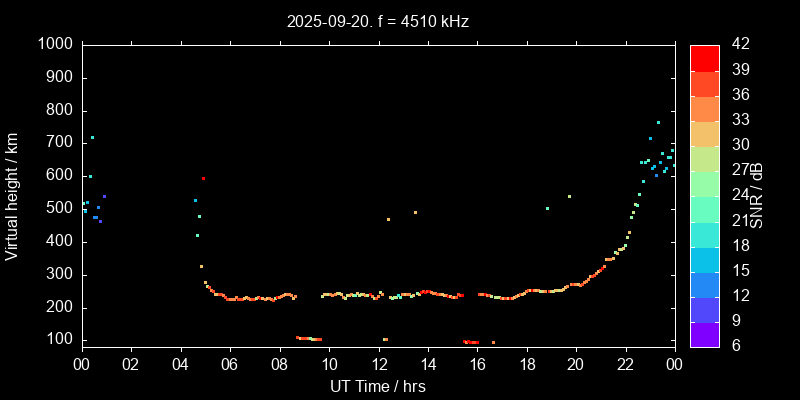
Task: Select the 06 tick on the time axis
Action: click(230, 363)
